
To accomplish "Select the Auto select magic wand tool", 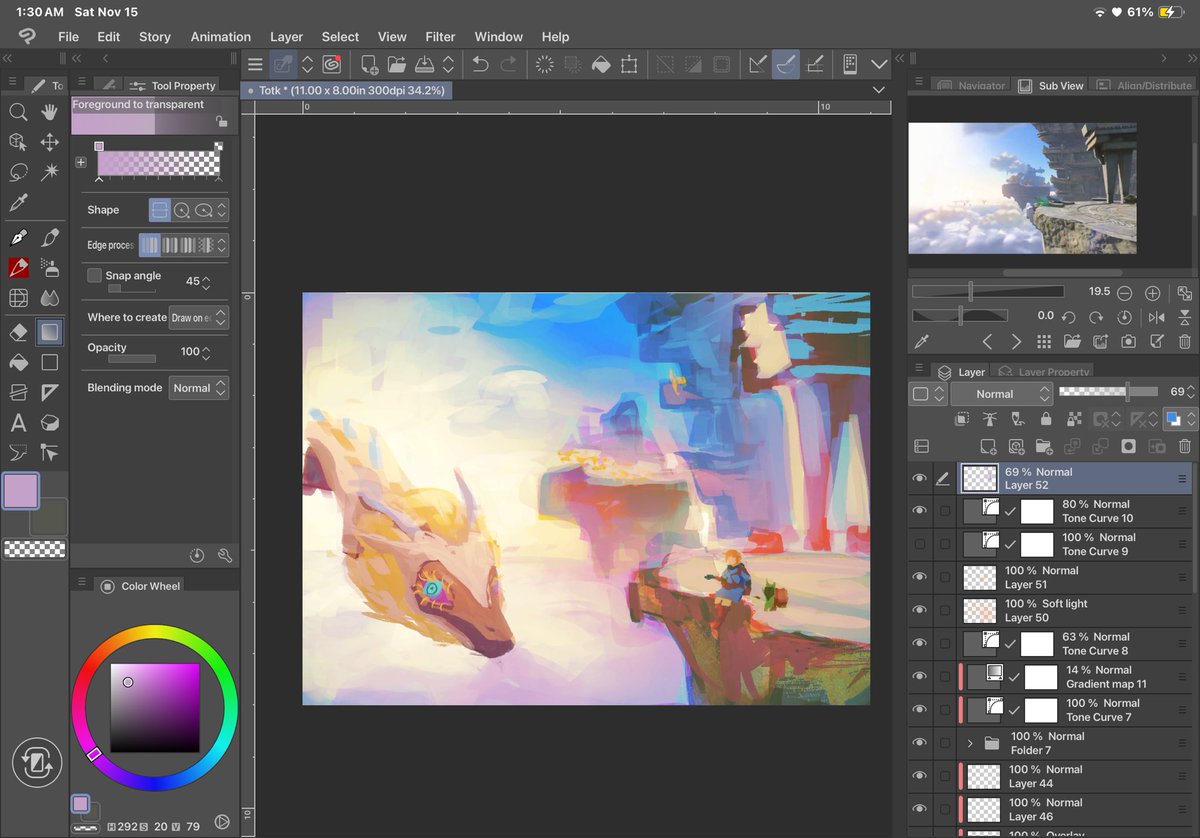I will (50, 172).
